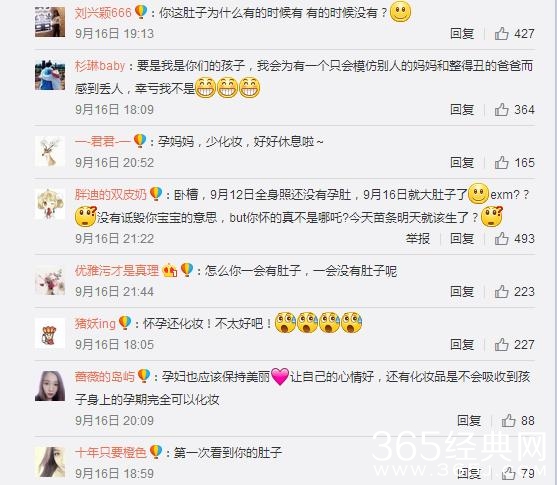Like 蔷薇的岛屿's comment with 88 likes
Screen dimensions: 557x485
(508, 420)
